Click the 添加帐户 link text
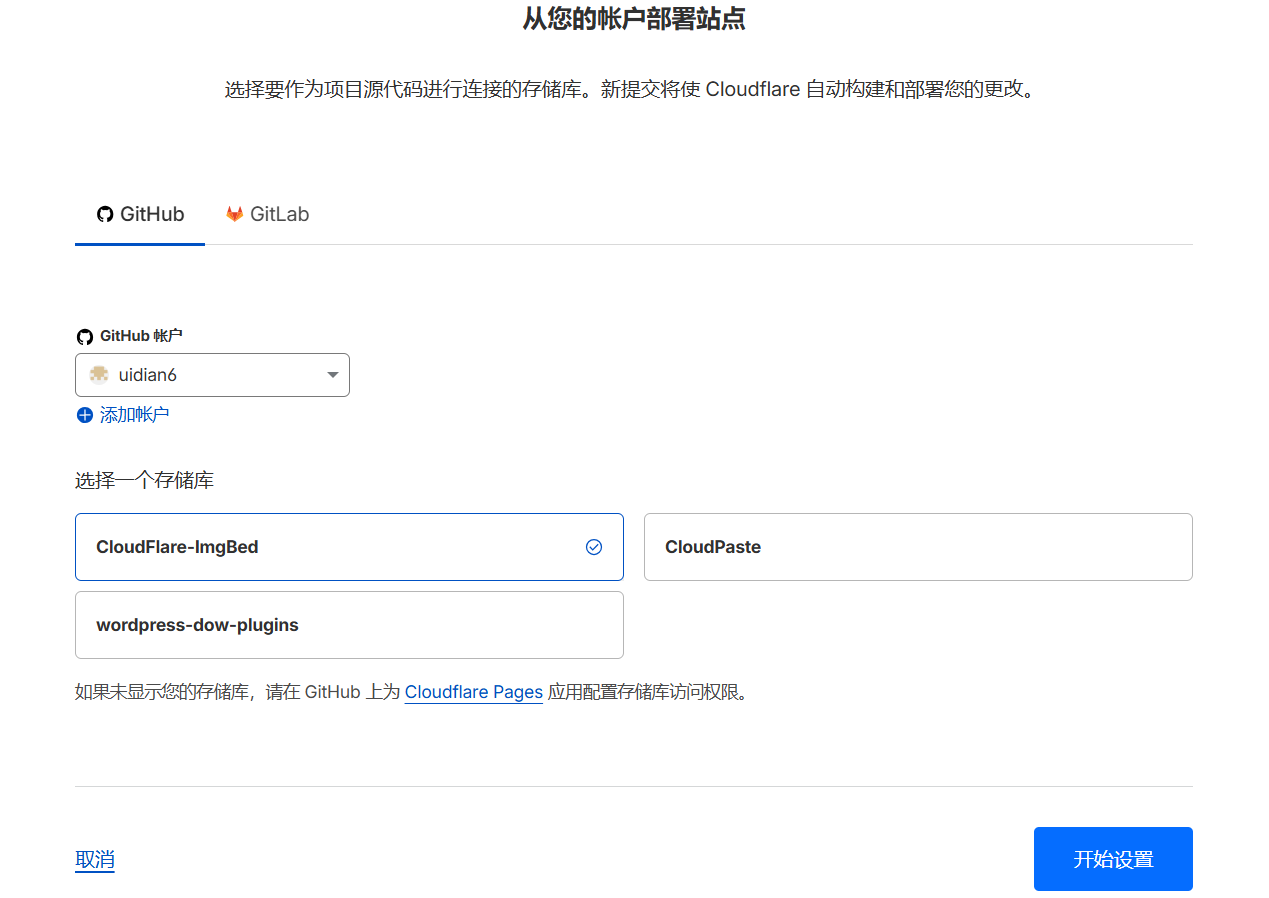This screenshot has width=1269, height=898. [x=134, y=415]
